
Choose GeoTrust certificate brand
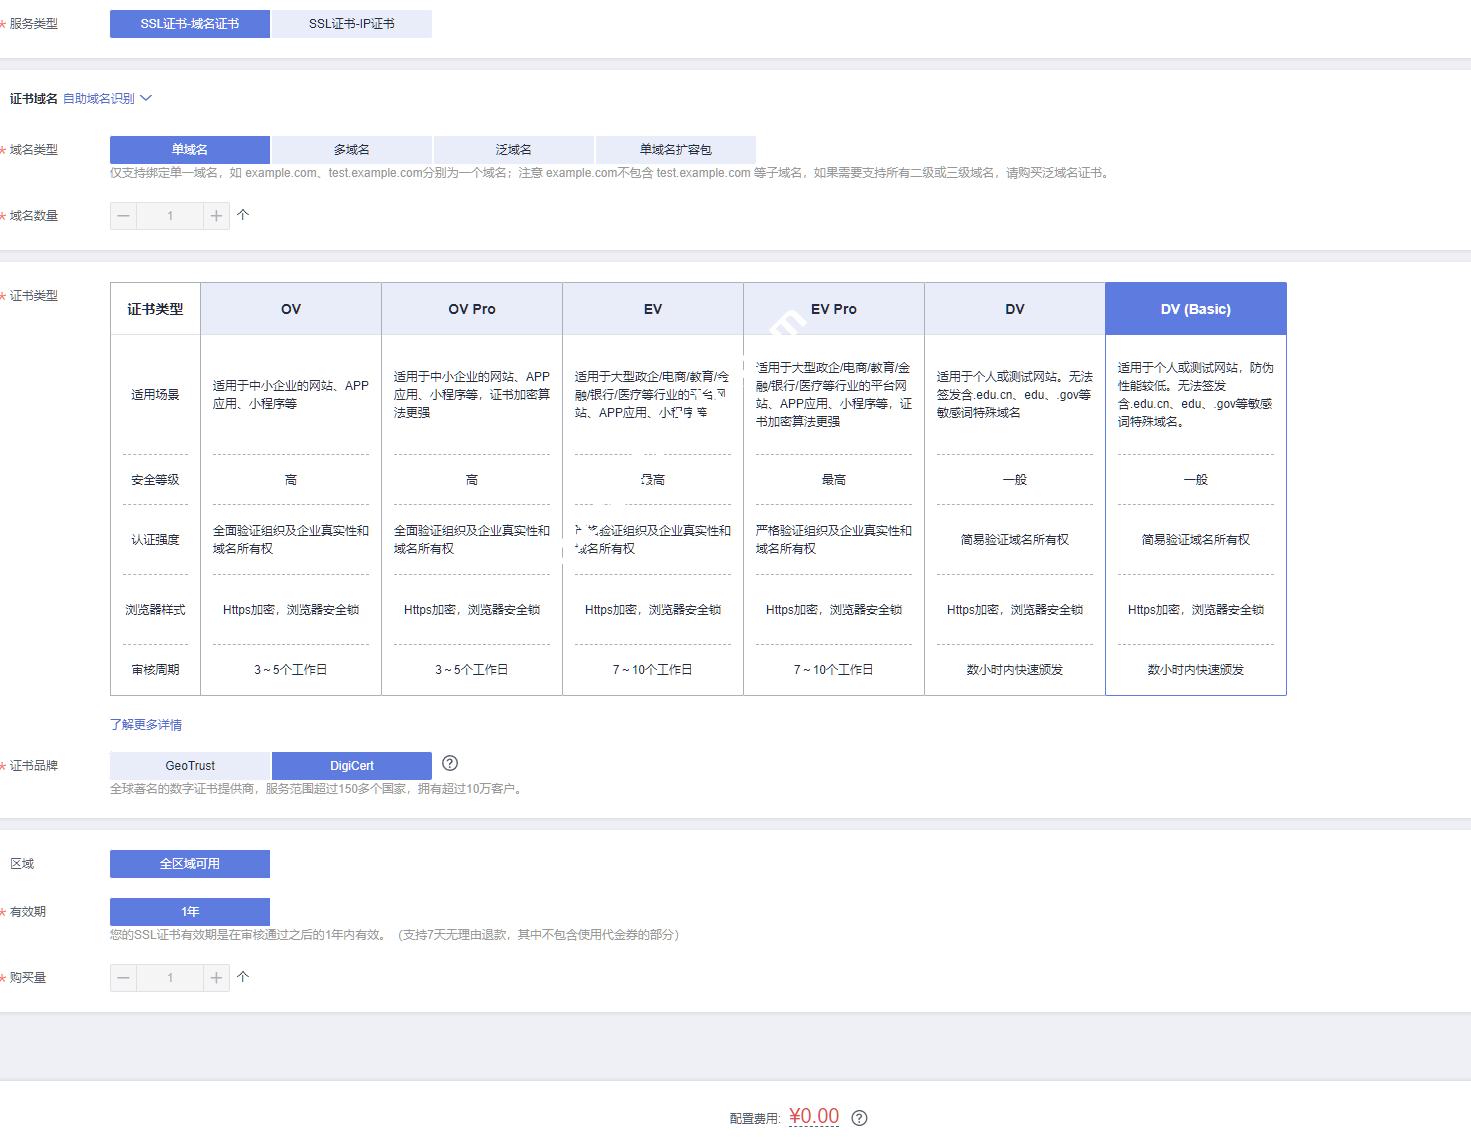pyautogui.click(x=190, y=766)
